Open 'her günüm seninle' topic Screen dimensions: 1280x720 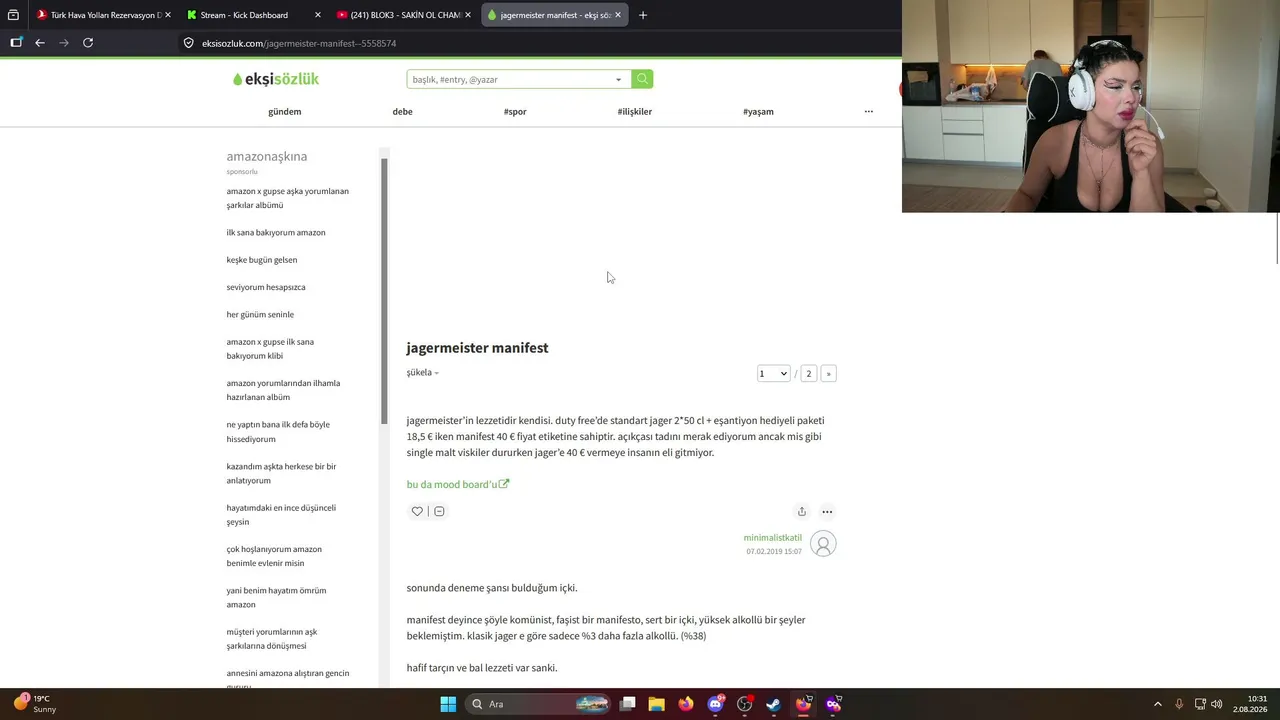260,315
